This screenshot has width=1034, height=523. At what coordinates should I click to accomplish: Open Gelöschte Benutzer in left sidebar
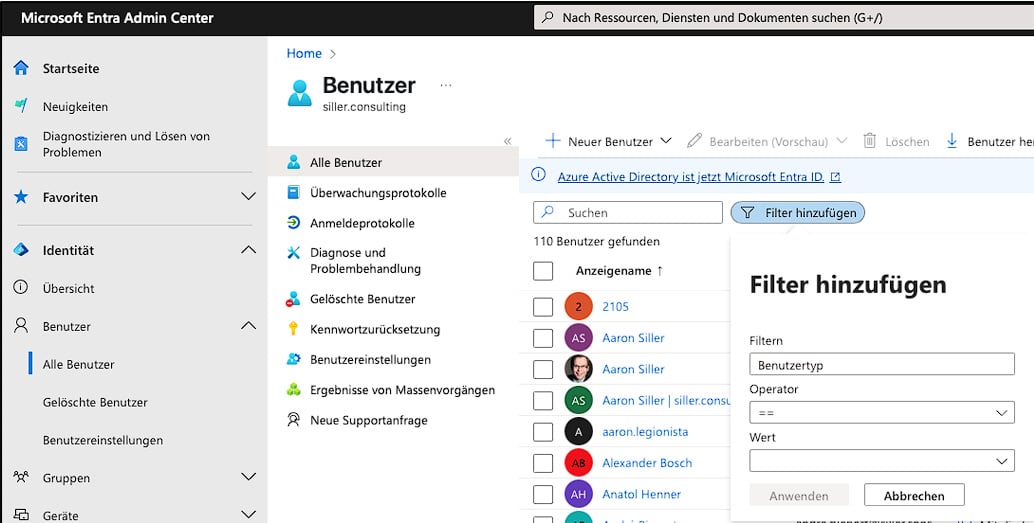95,402
